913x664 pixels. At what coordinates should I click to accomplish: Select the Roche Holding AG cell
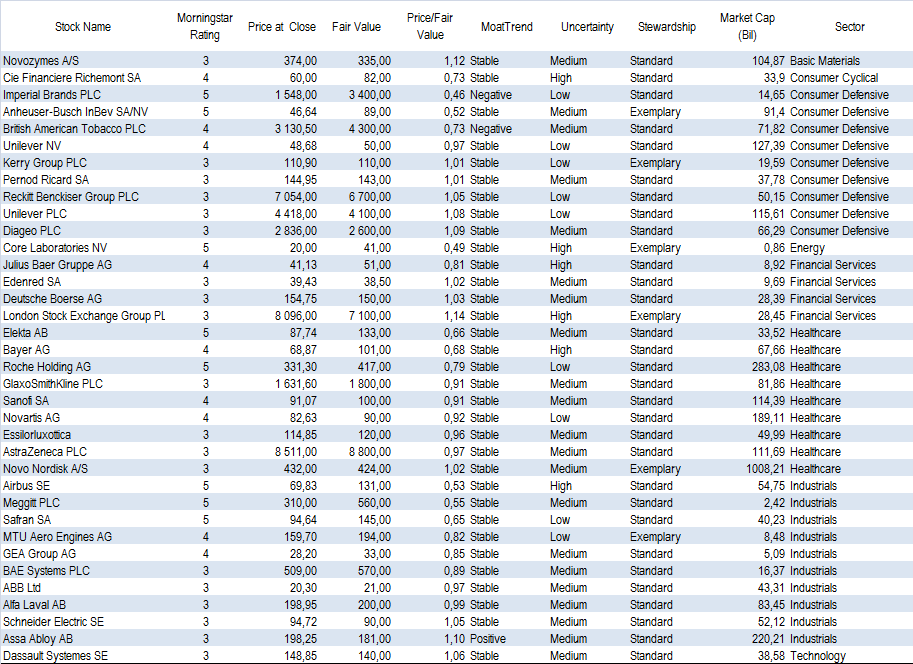(x=47, y=367)
